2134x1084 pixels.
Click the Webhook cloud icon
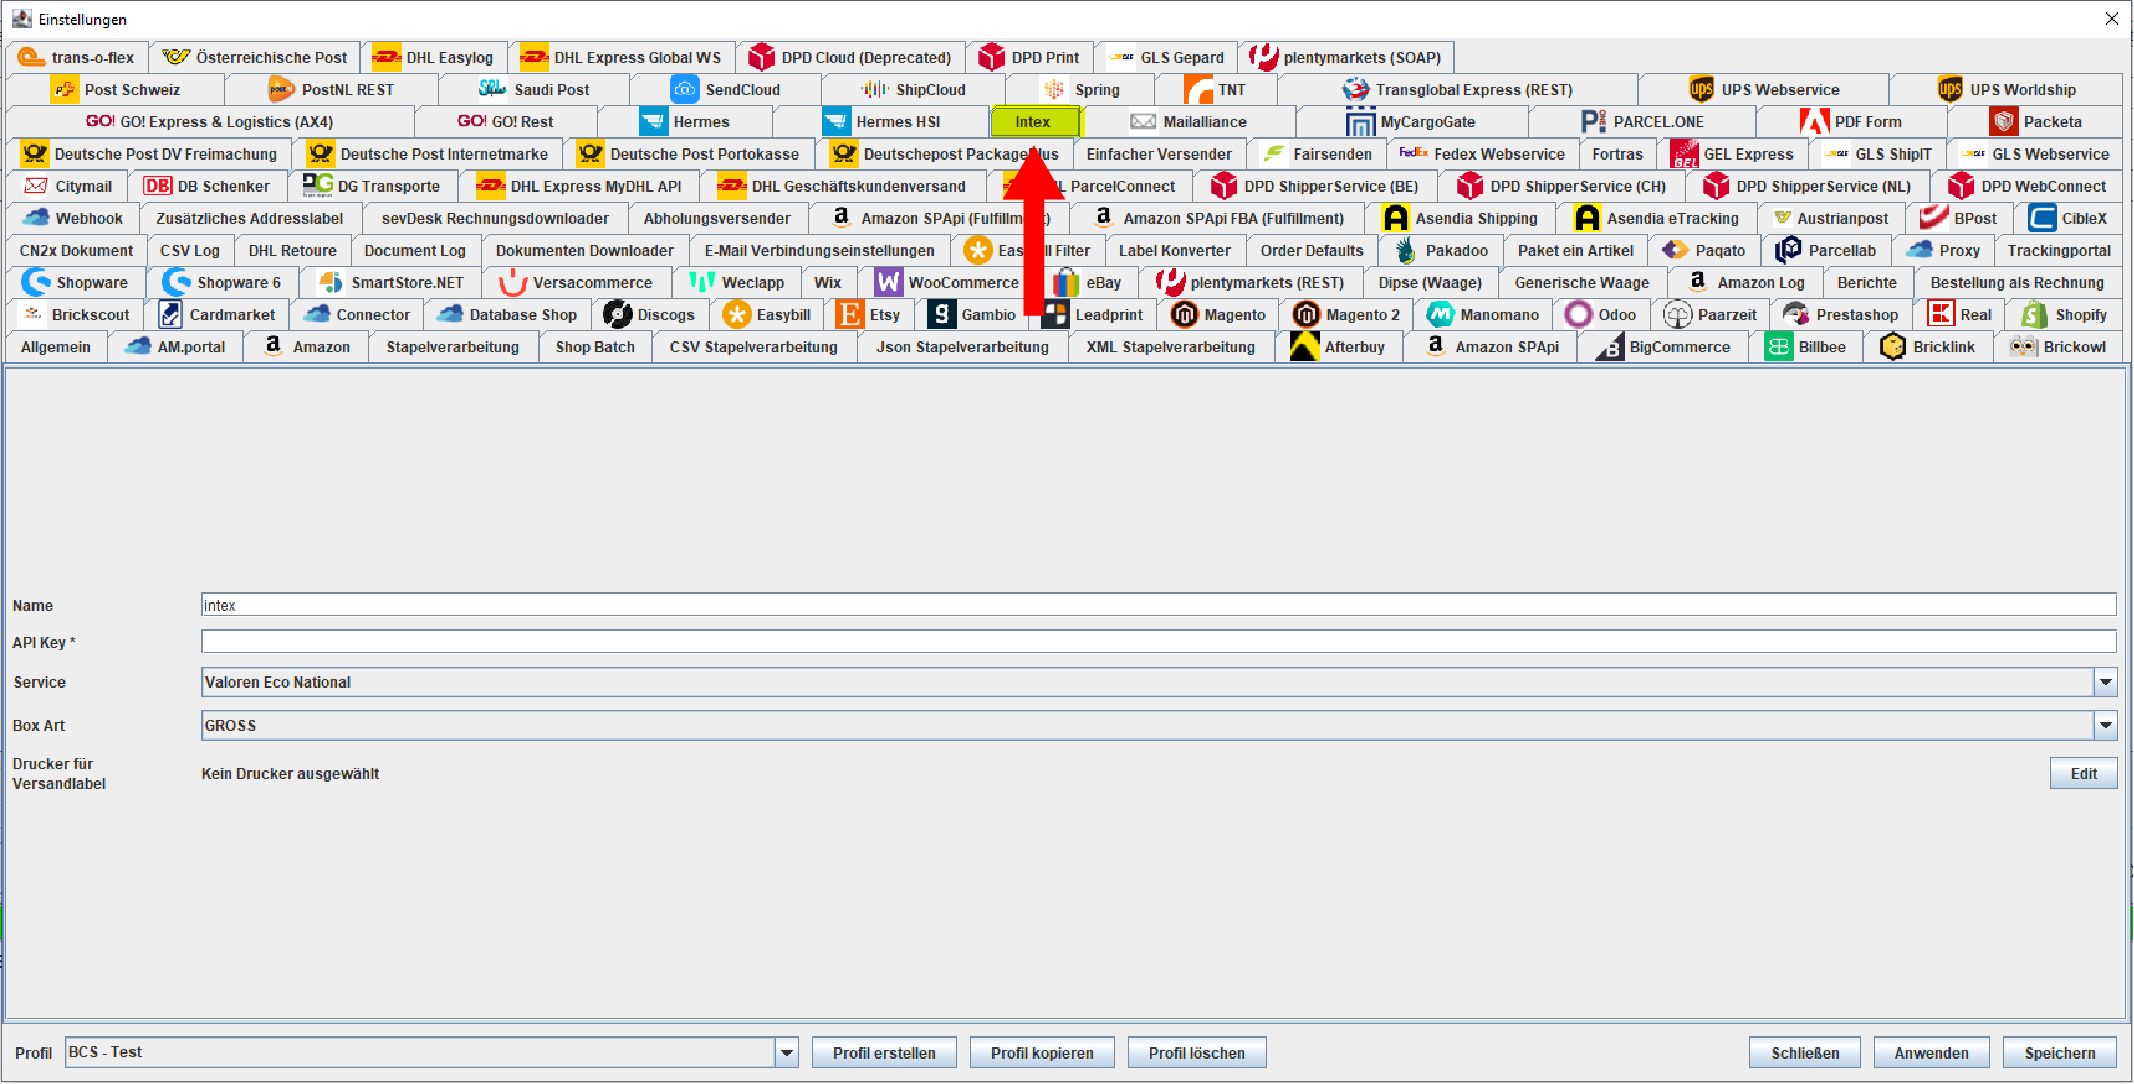(37, 217)
